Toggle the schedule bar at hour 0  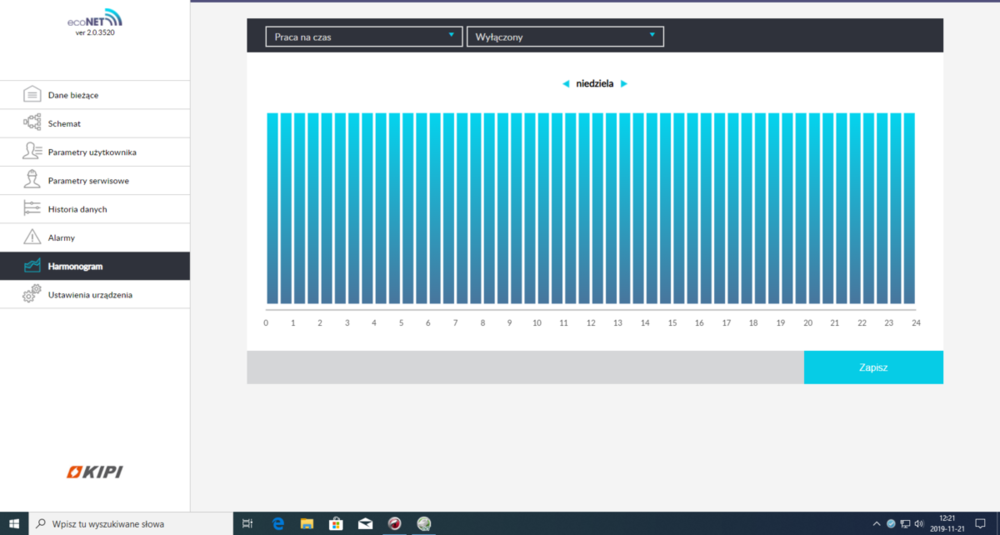(272, 208)
